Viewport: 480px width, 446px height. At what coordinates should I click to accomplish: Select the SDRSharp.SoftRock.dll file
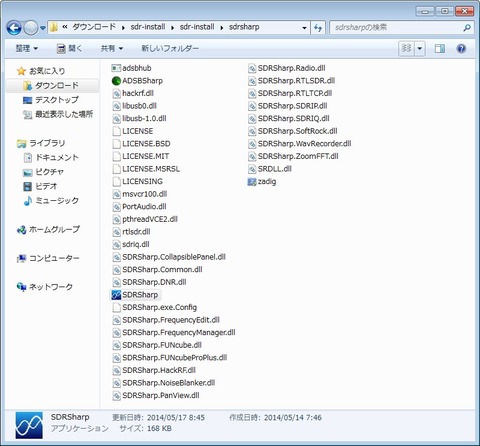coord(293,131)
